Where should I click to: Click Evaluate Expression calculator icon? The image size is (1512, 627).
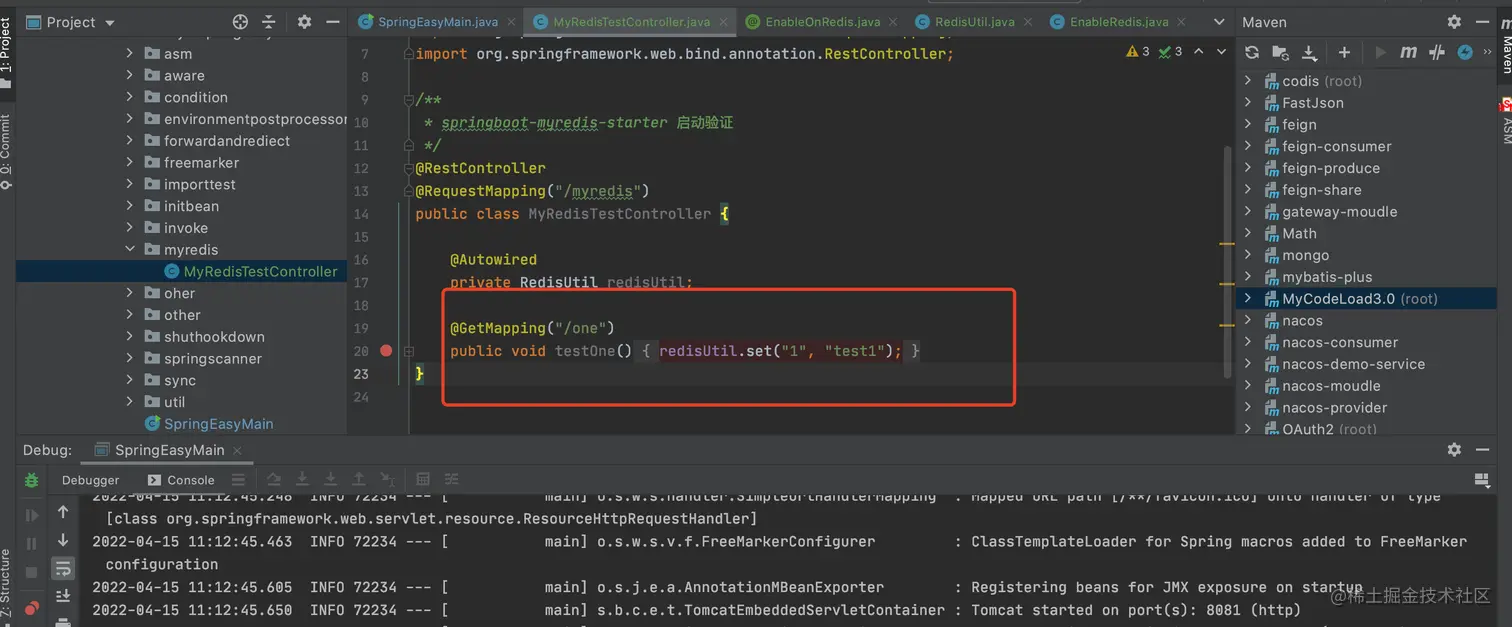[423, 480]
